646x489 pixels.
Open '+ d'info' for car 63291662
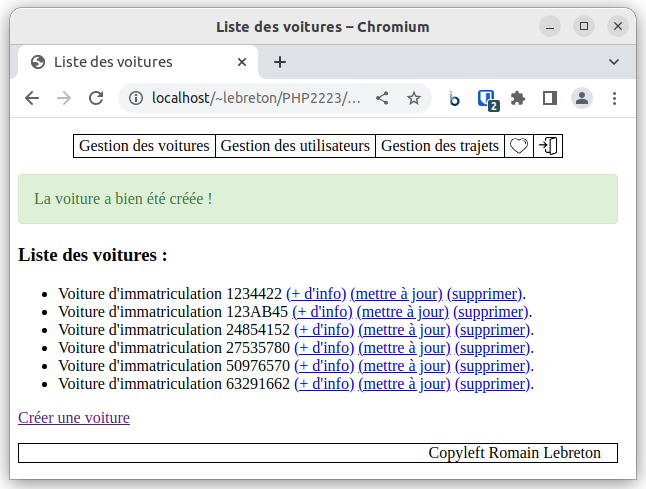[324, 384]
